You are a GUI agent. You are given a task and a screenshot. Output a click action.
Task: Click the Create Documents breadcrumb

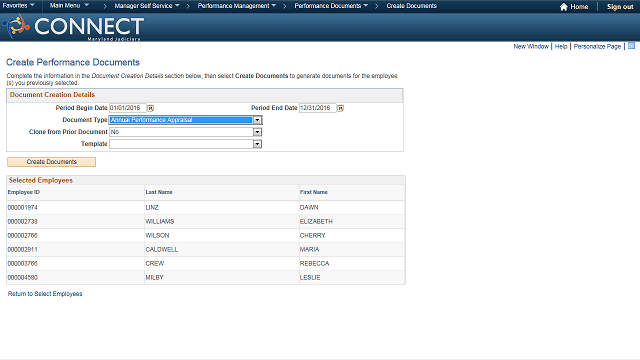pos(411,6)
